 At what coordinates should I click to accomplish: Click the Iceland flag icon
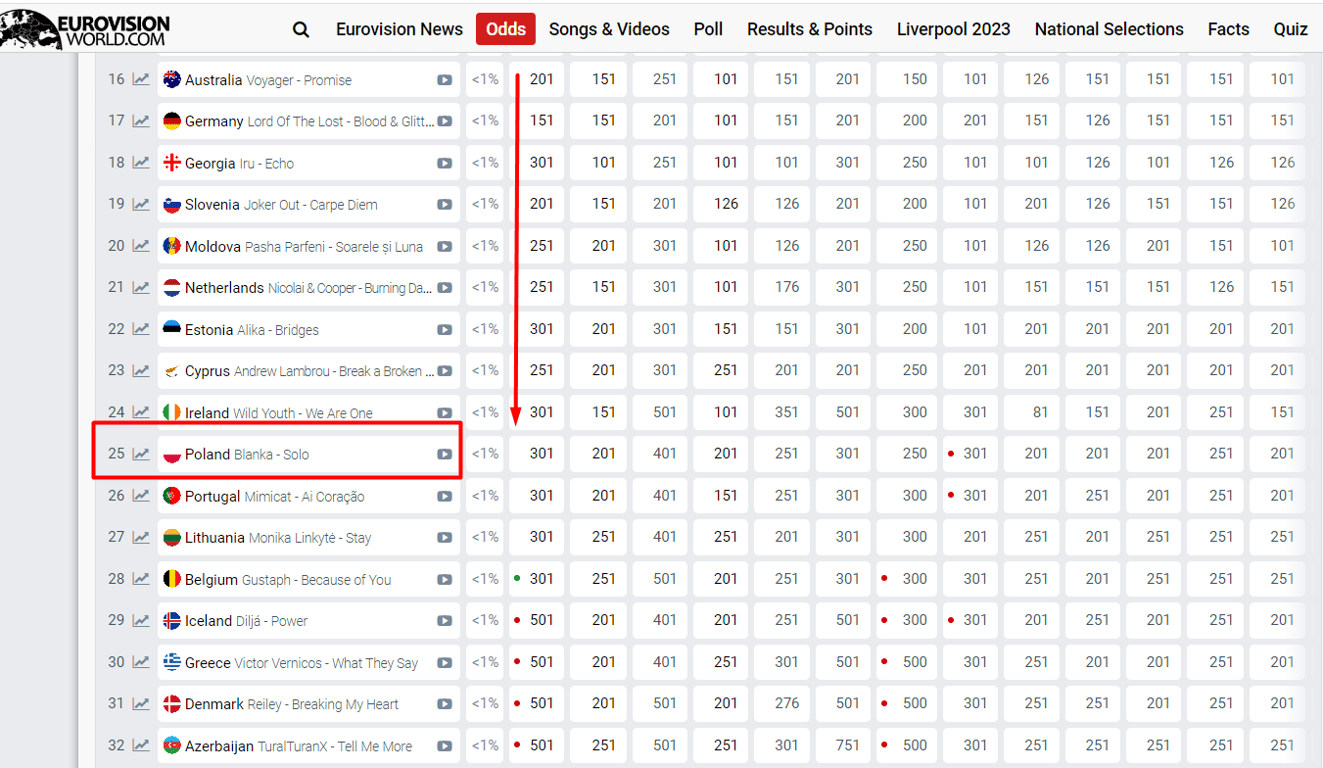tap(172, 620)
